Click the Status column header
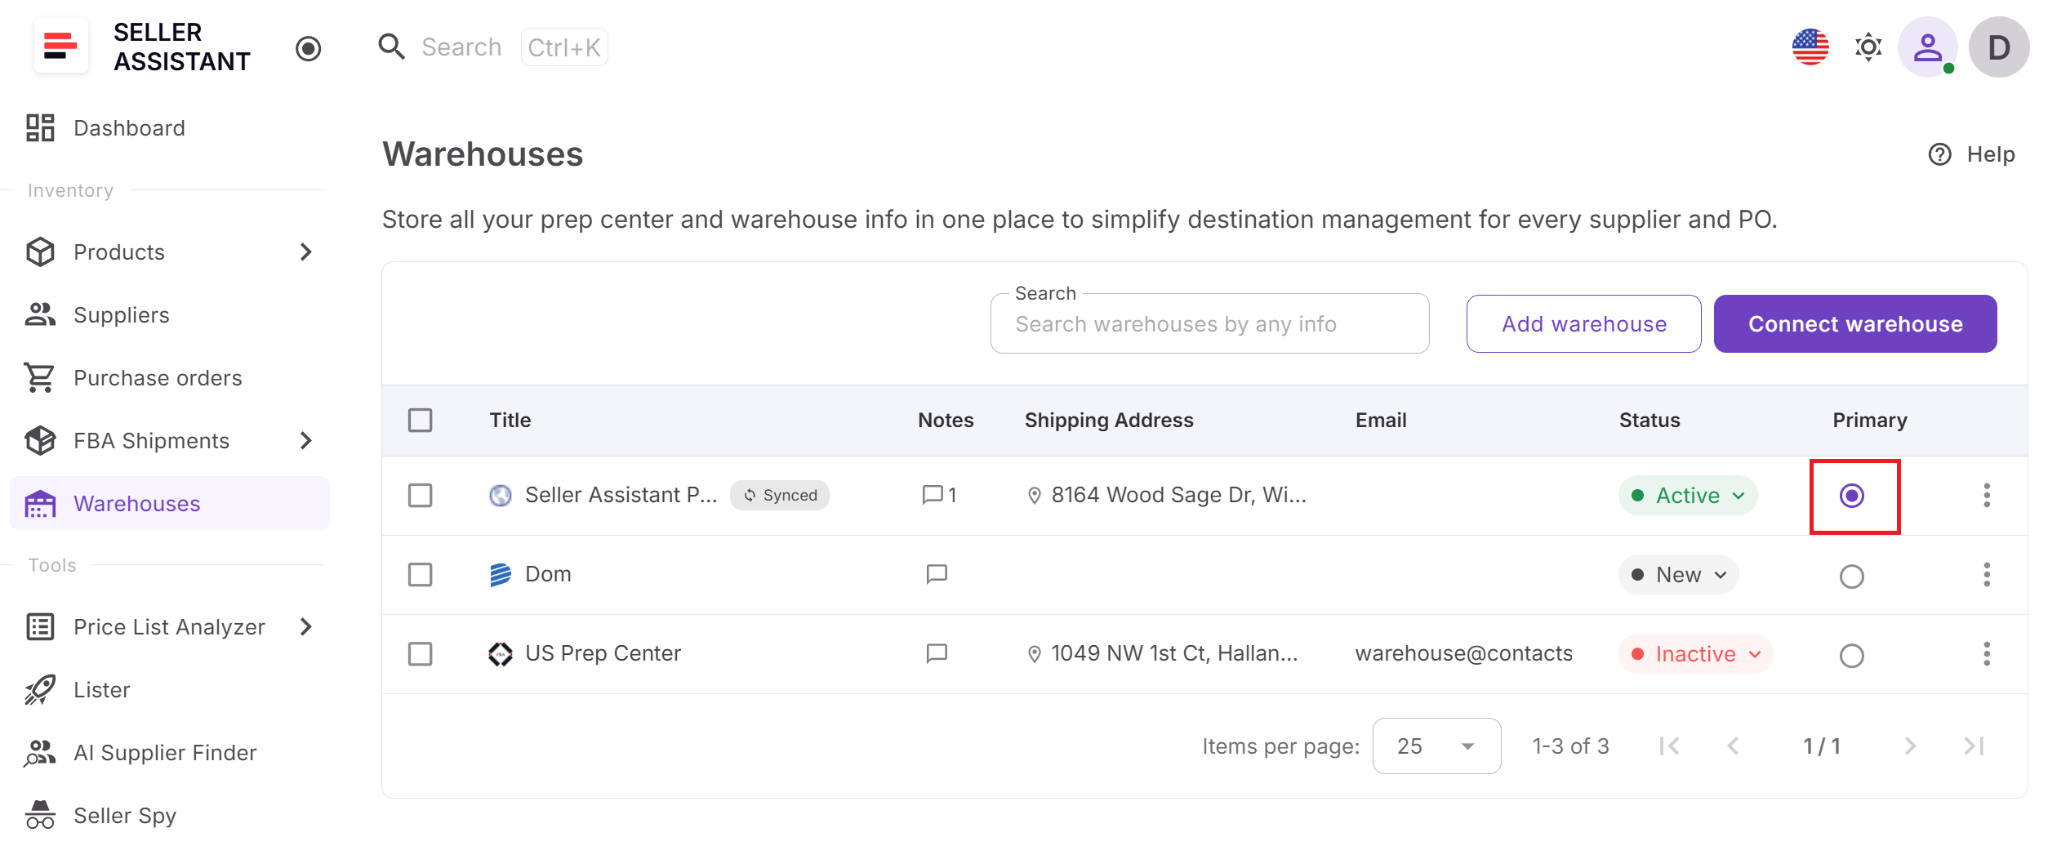2048x843 pixels. point(1650,420)
